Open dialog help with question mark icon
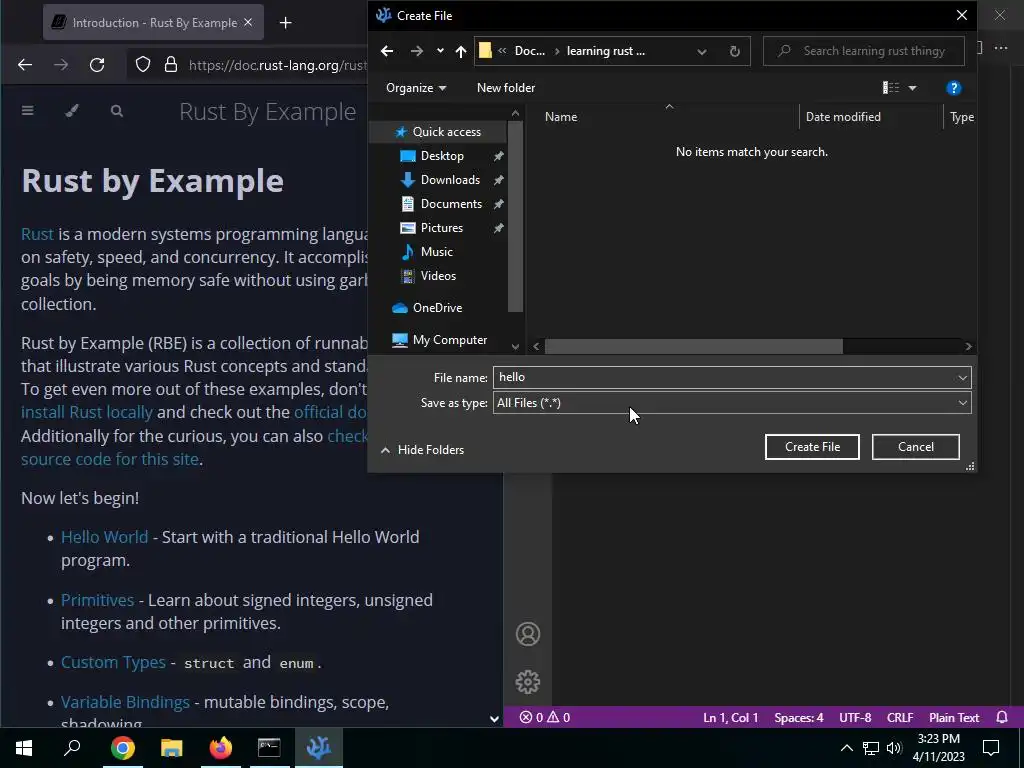 (x=953, y=88)
